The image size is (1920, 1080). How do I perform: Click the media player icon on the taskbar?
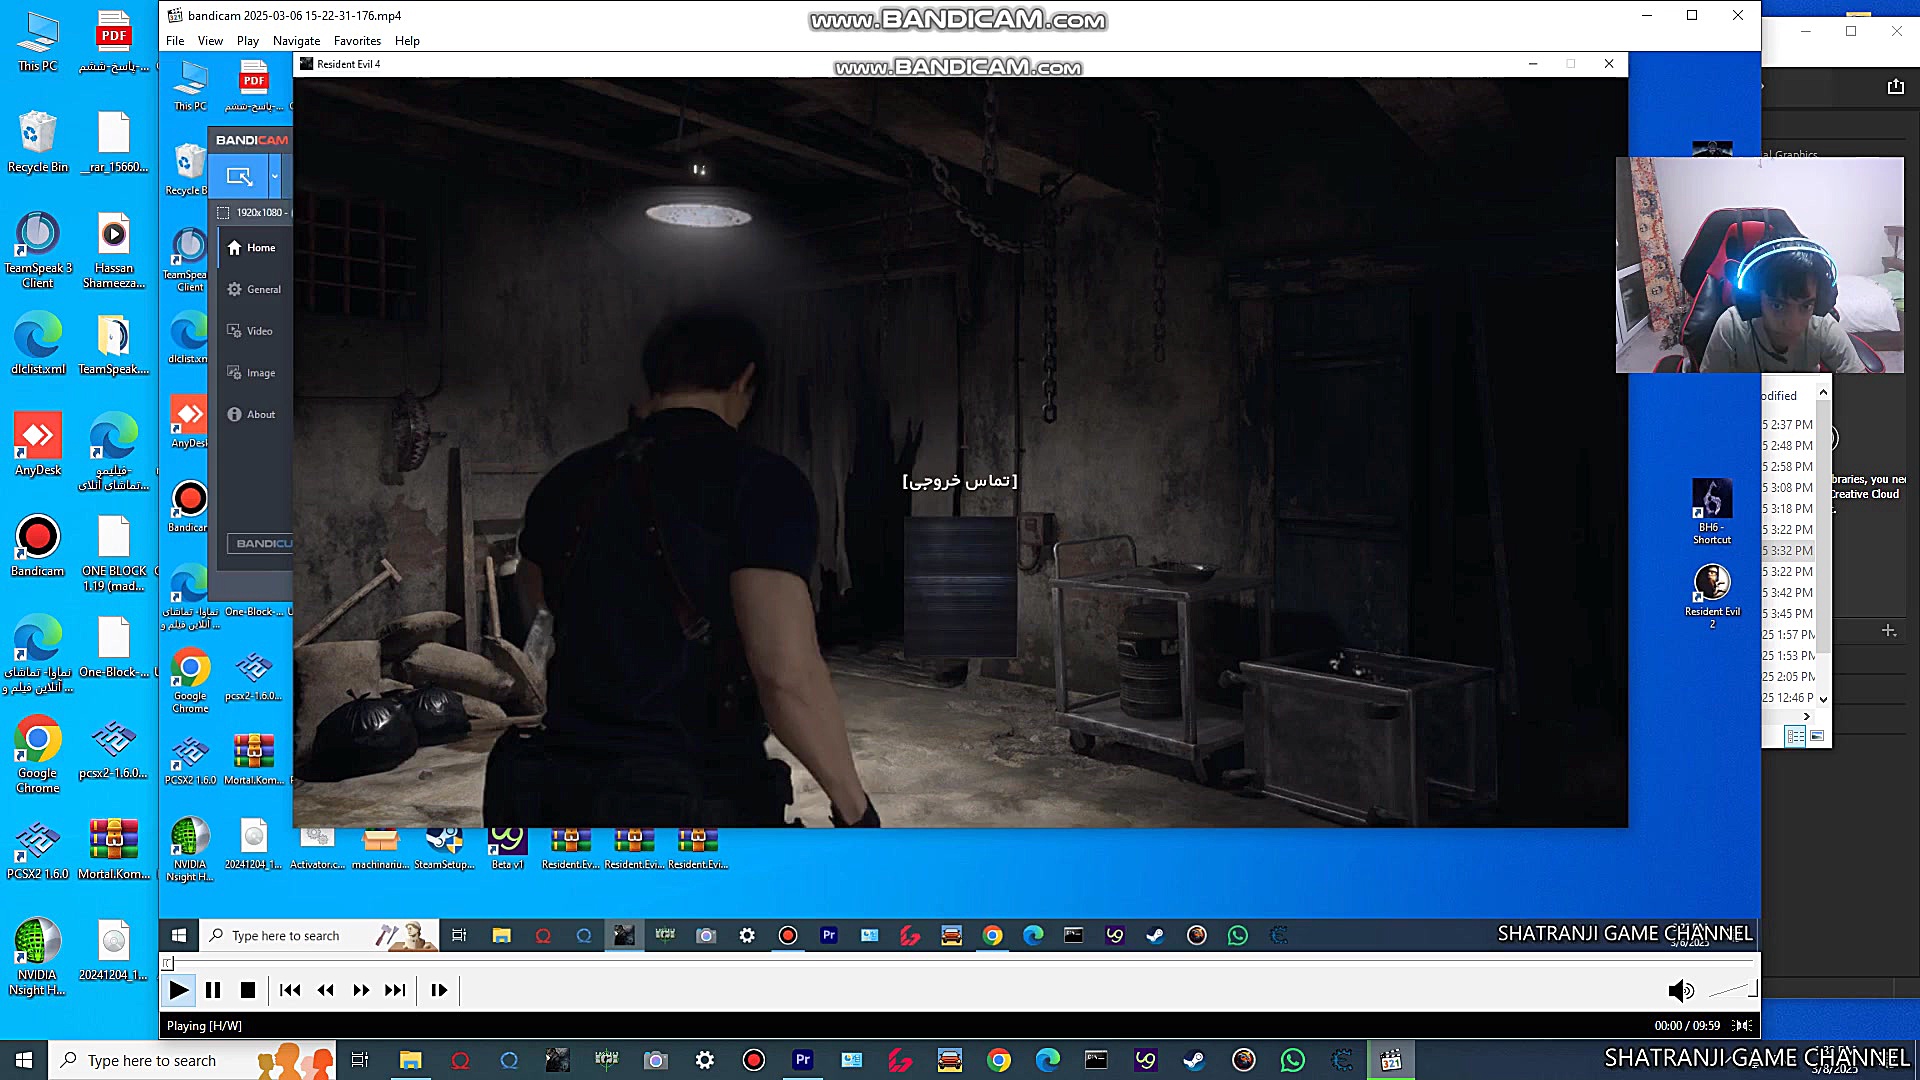pos(1390,1060)
